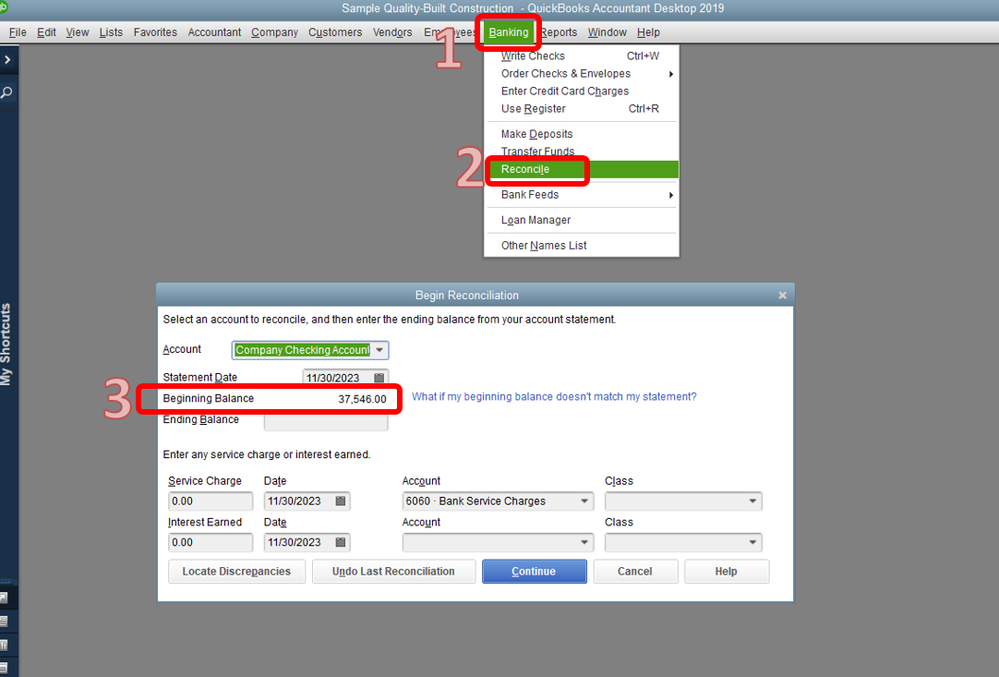Viewport: 999px width, 677px height.
Task: Open calendar picker beside Statement Date
Action: [379, 378]
